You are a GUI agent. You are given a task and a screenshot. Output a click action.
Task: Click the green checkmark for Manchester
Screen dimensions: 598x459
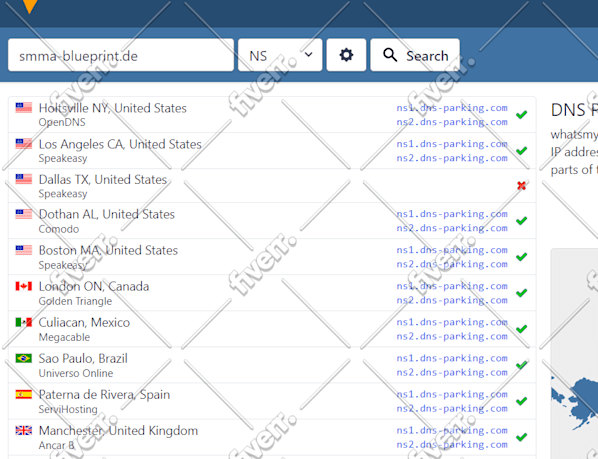[521, 437]
